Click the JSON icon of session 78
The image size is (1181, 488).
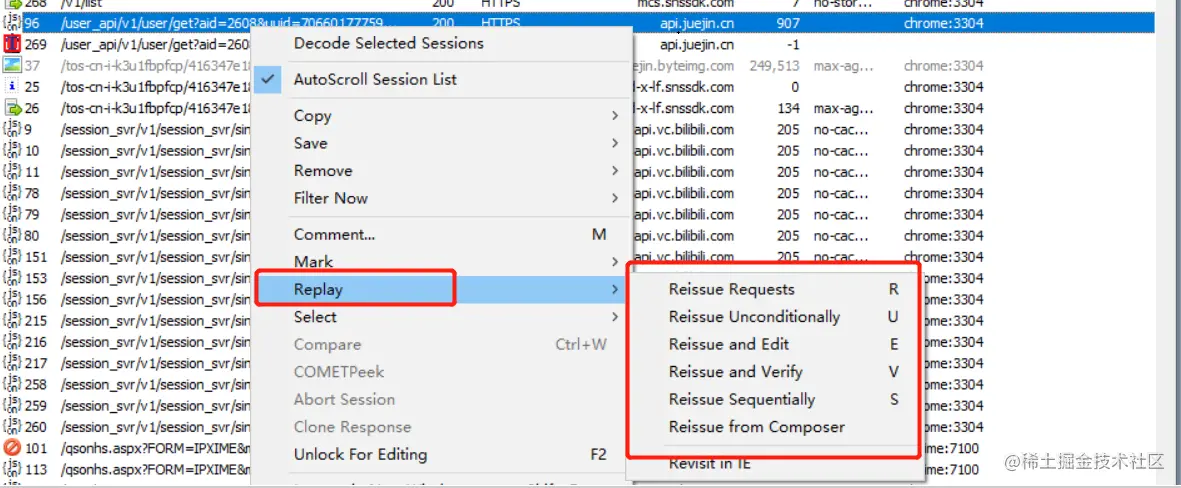[11, 193]
